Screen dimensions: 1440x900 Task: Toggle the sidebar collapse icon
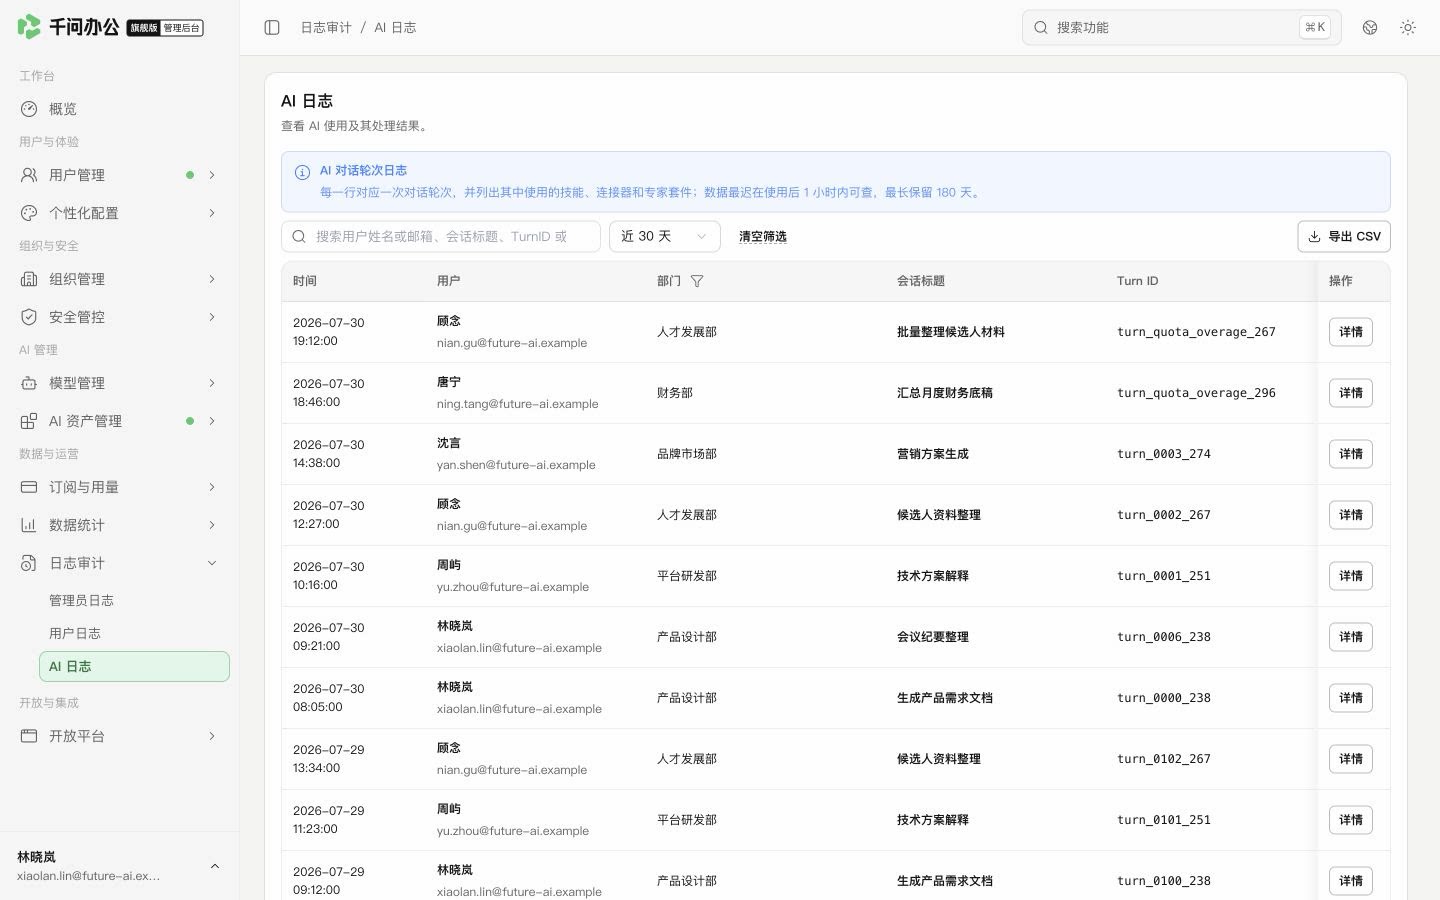272,28
